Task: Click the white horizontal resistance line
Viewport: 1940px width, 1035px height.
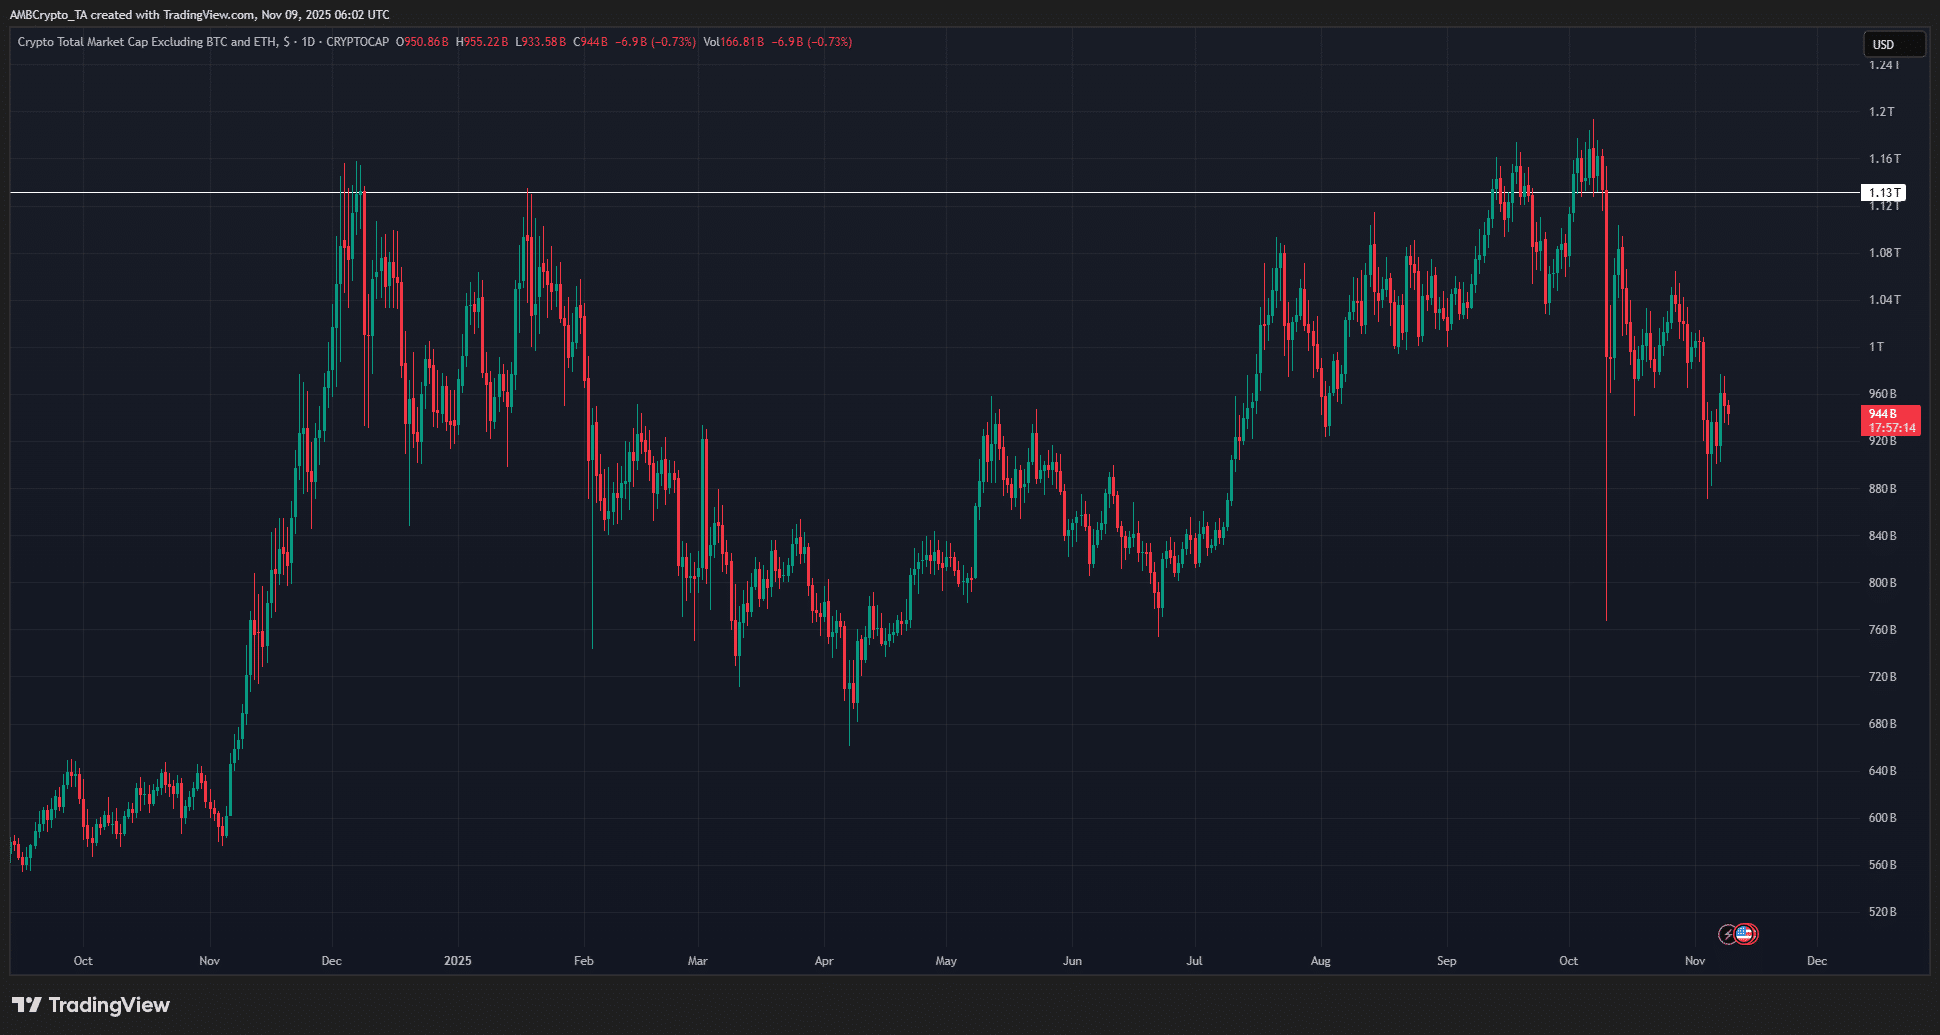Action: tap(900, 192)
